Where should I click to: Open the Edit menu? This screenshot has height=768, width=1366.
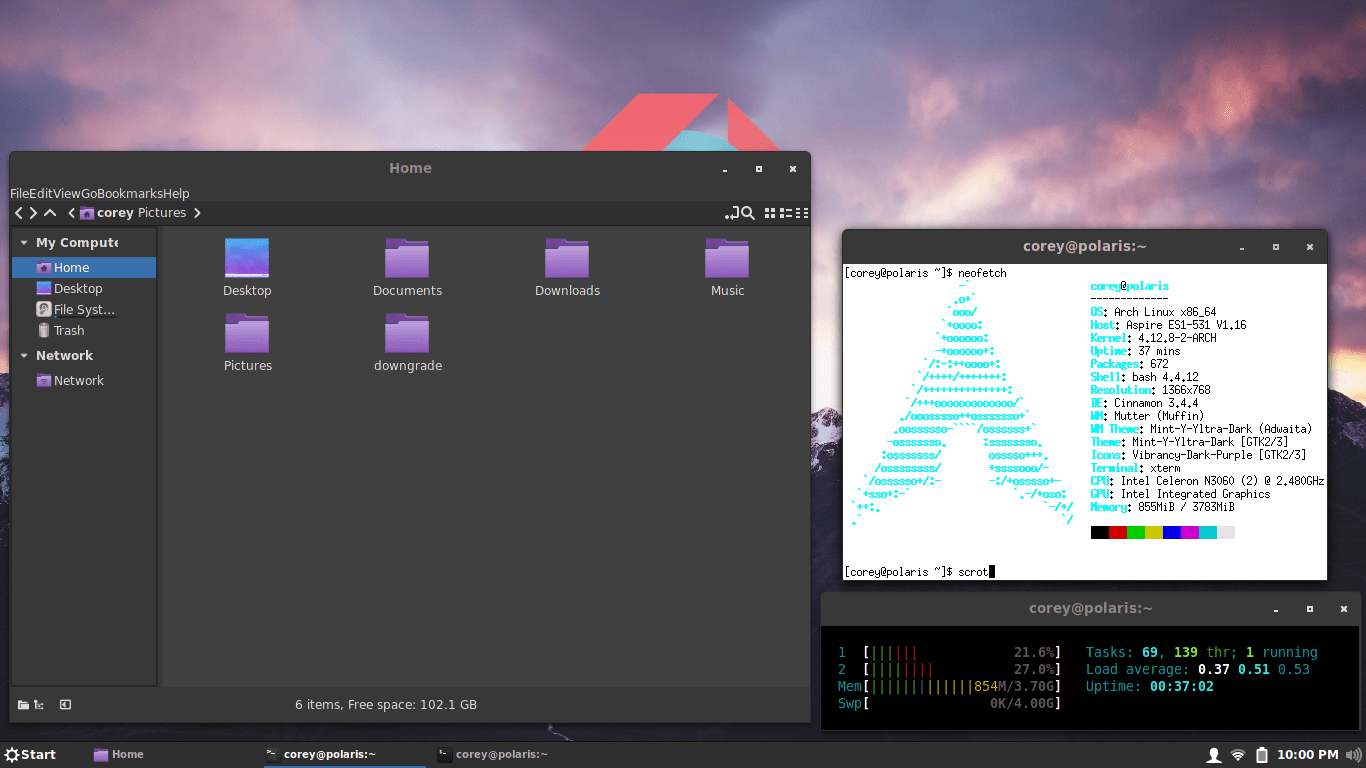[41, 194]
